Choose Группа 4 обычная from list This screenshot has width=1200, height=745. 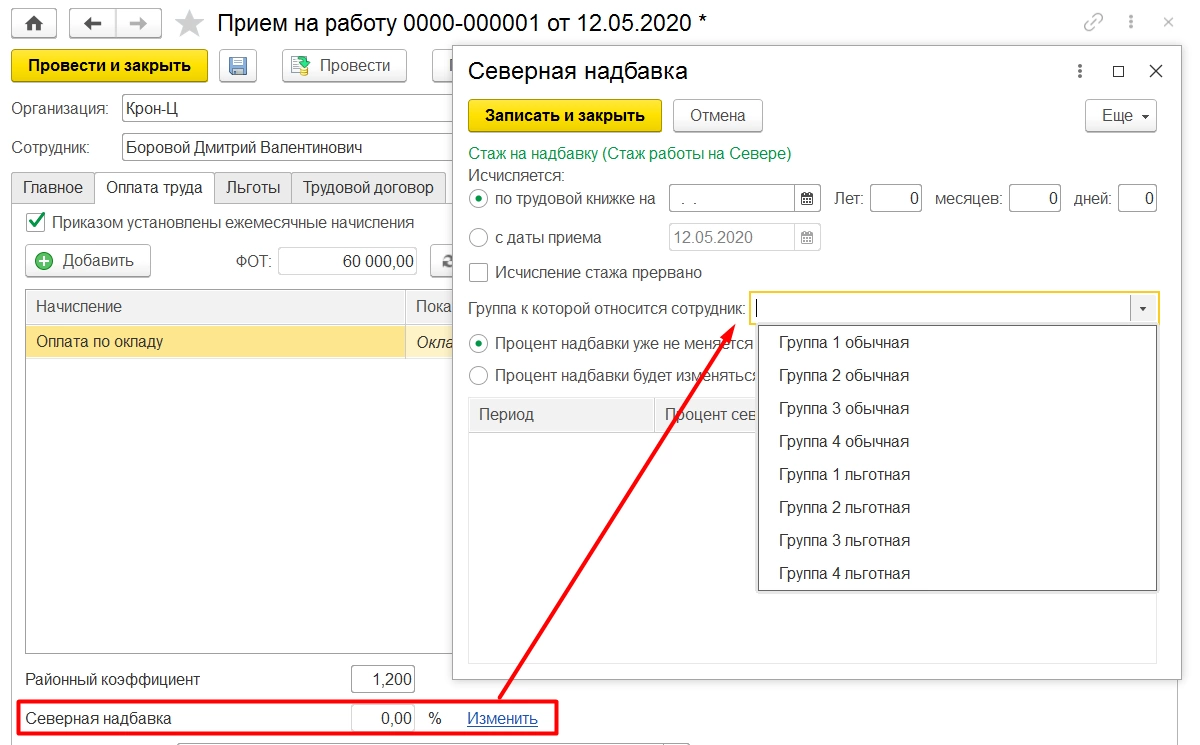[x=957, y=442]
